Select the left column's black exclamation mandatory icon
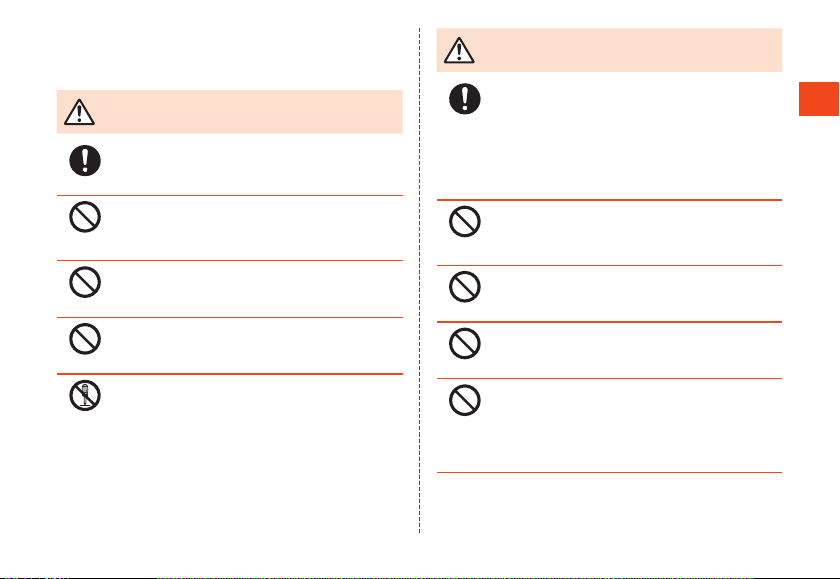 click(85, 160)
